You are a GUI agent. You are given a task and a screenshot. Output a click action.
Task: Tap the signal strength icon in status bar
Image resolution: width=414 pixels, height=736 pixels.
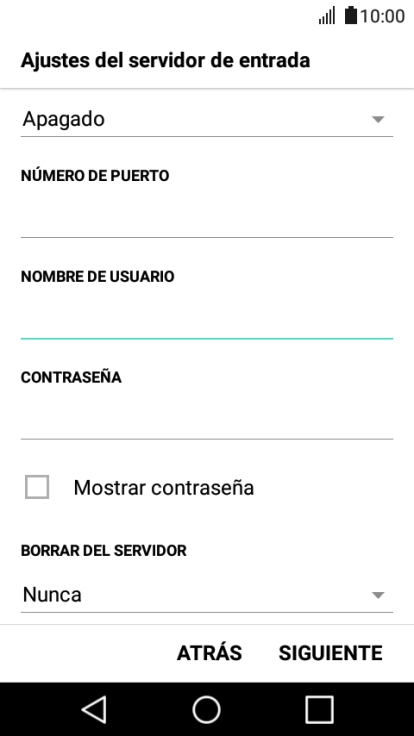coord(327,15)
